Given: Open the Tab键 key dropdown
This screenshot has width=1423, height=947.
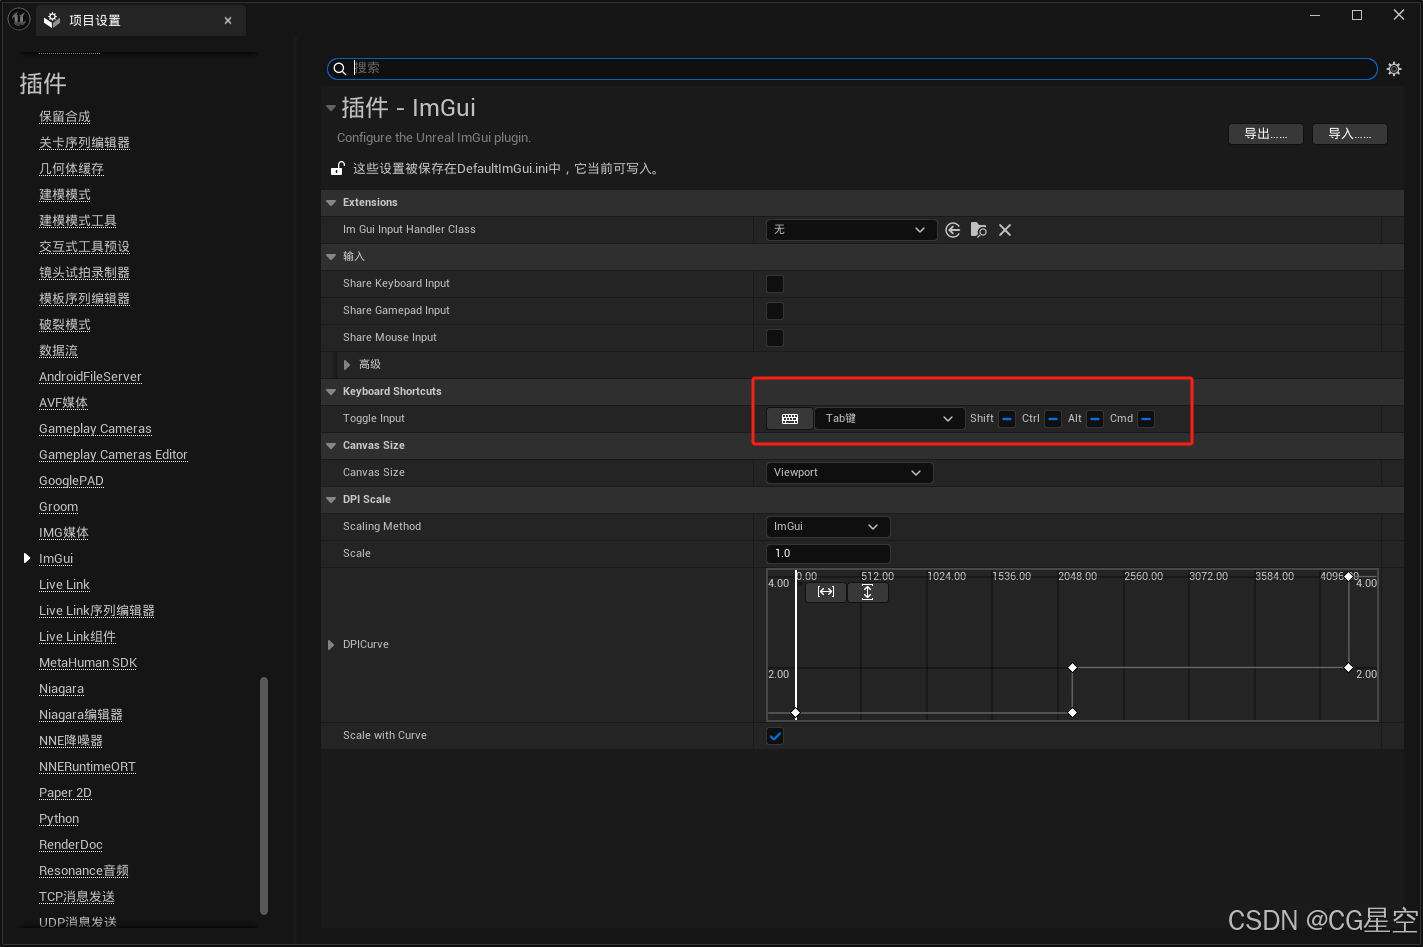Looking at the screenshot, I should point(889,419).
